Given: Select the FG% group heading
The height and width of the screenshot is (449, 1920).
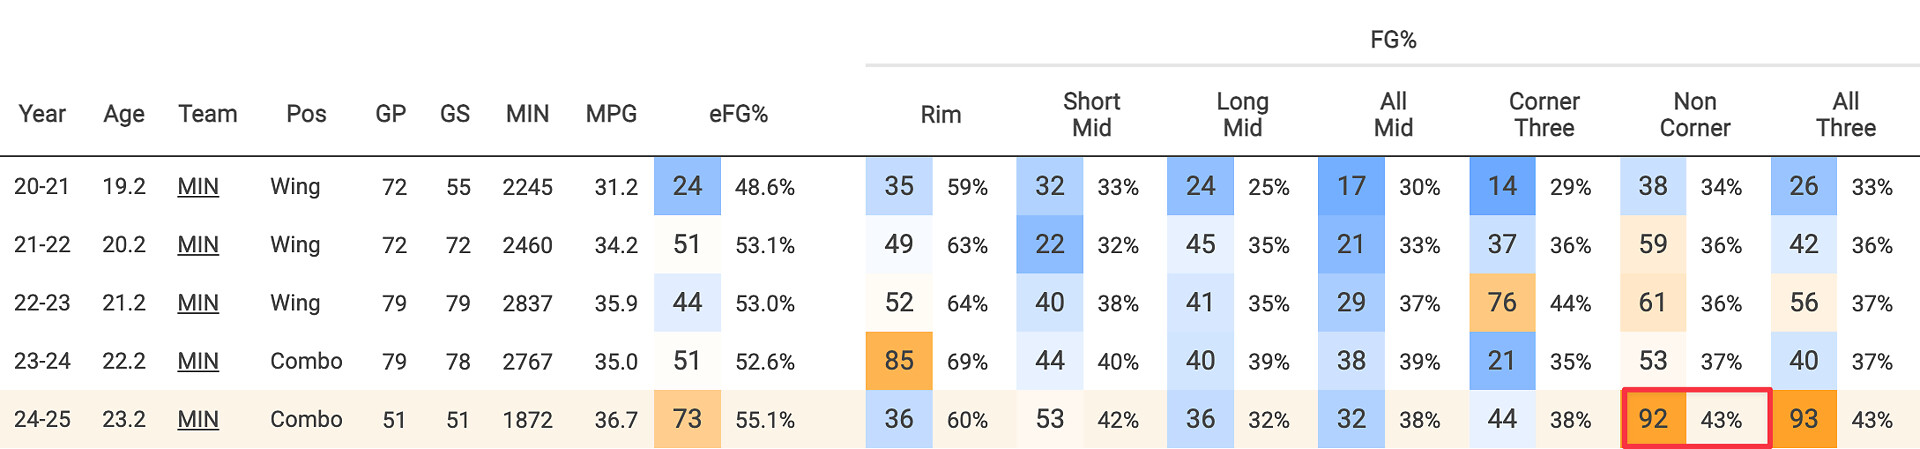Looking at the screenshot, I should coord(1393,40).
